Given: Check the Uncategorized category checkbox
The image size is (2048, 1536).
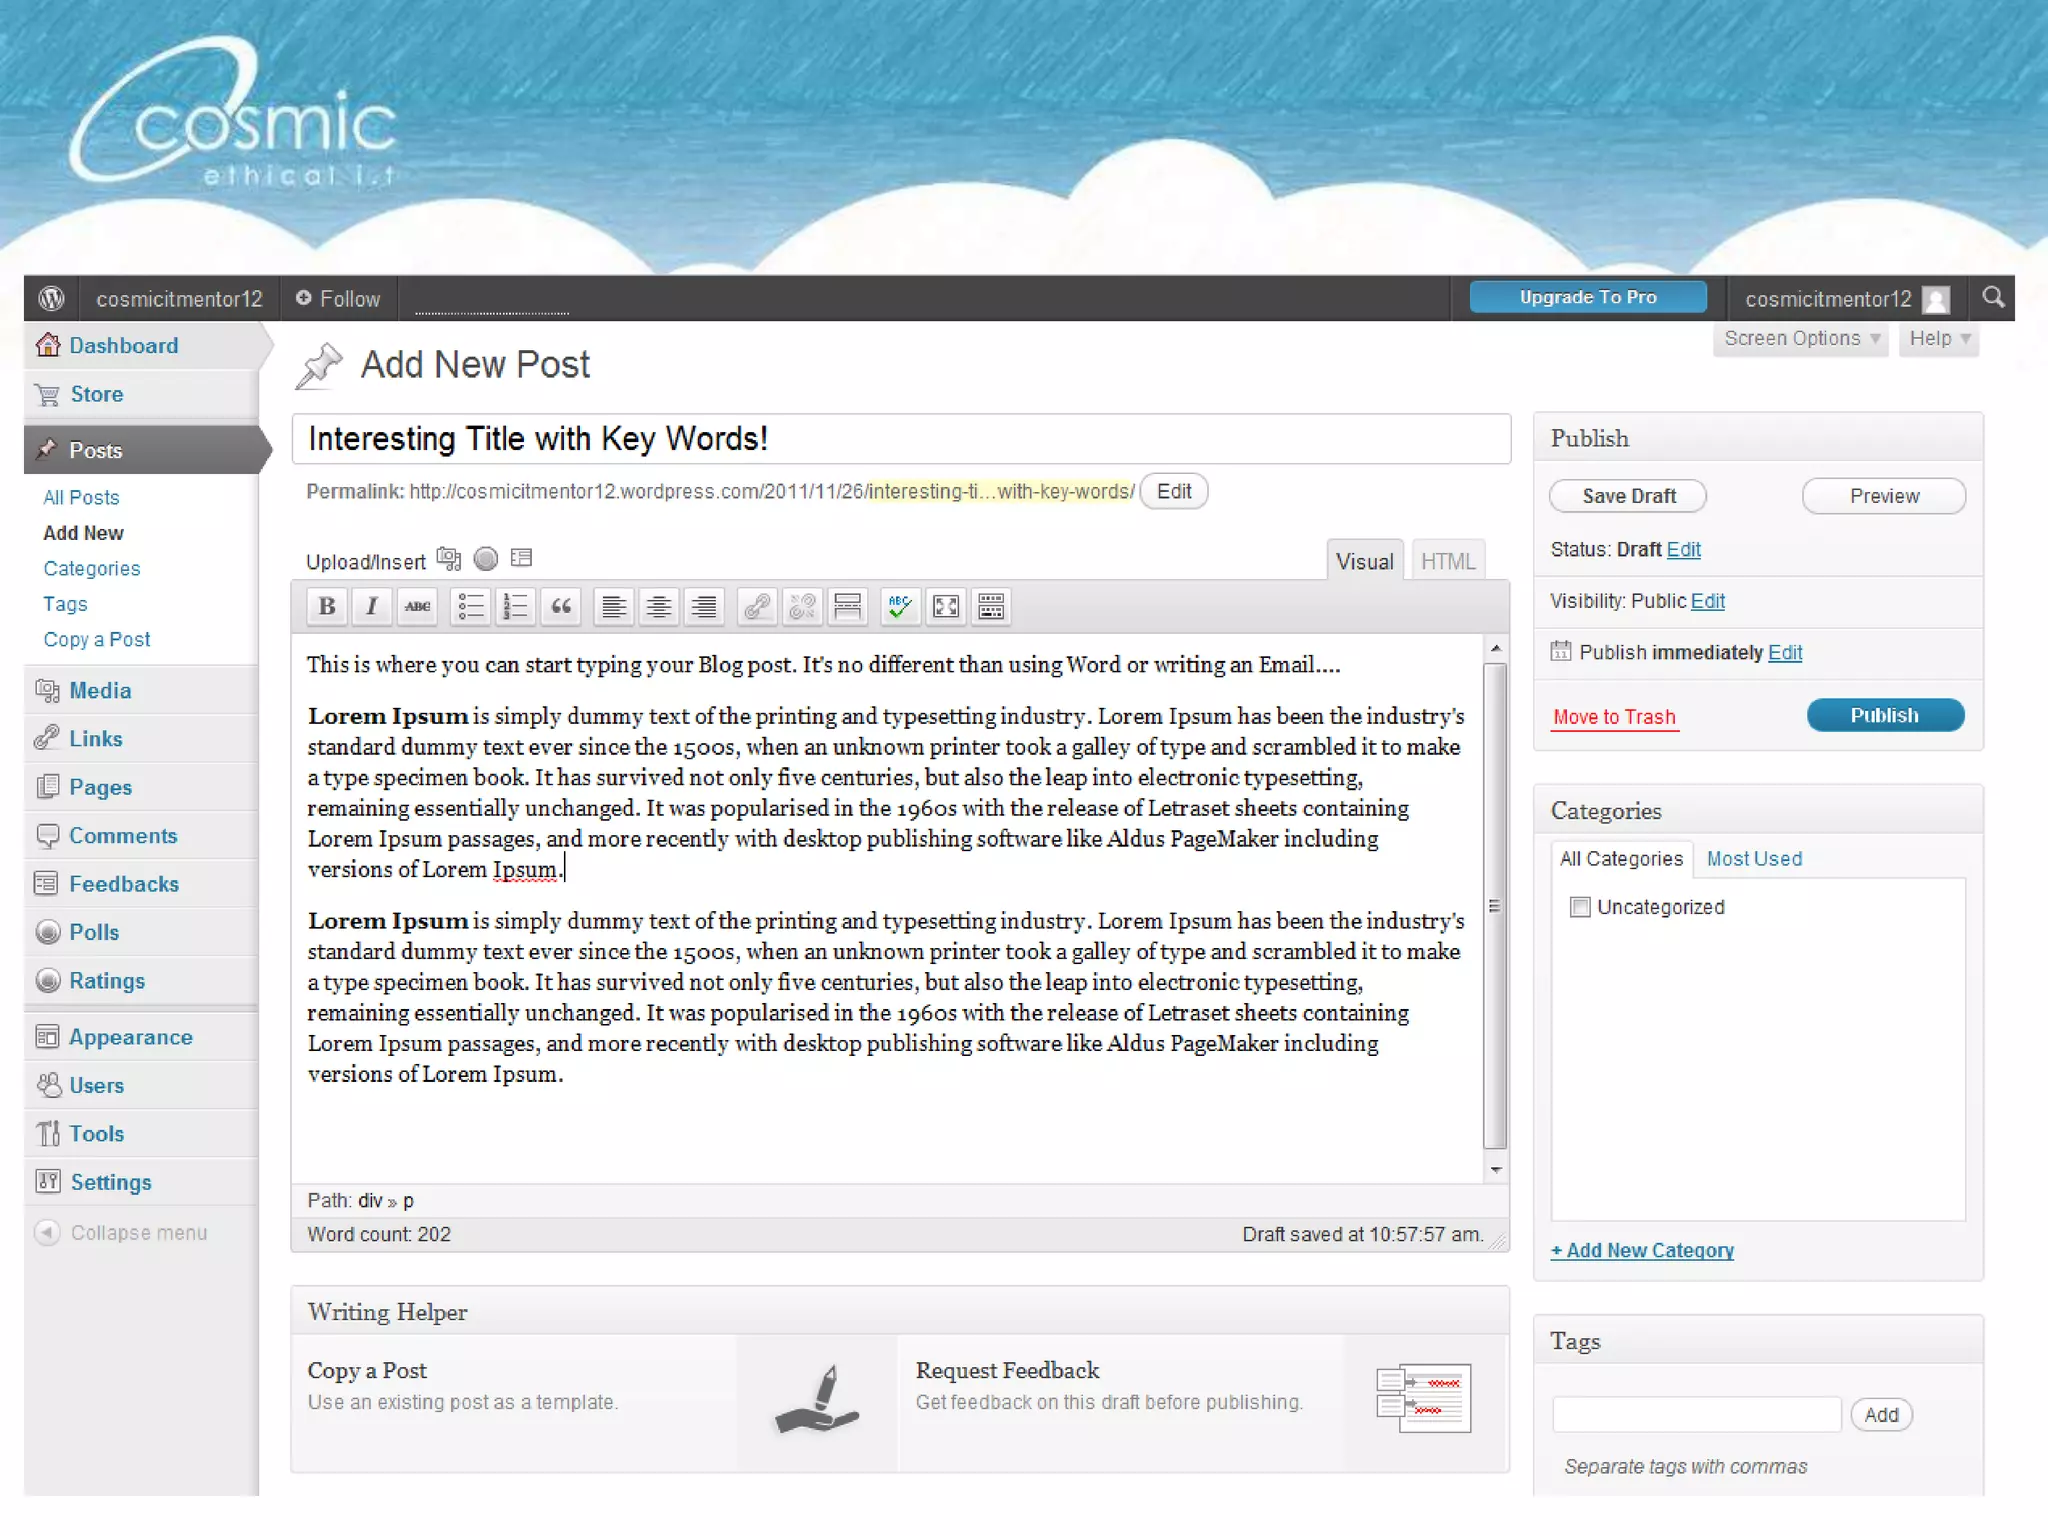Looking at the screenshot, I should (x=1580, y=907).
